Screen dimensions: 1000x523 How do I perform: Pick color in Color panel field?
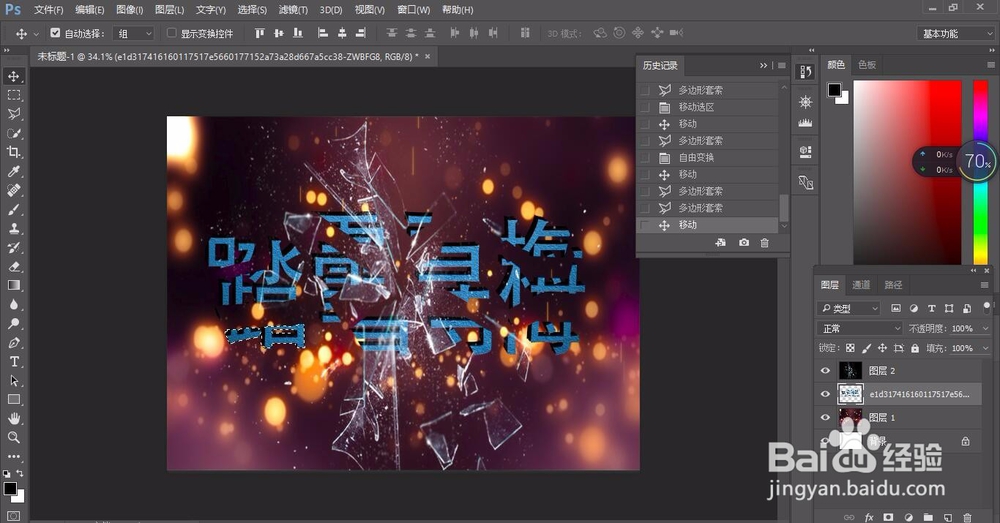[907, 172]
